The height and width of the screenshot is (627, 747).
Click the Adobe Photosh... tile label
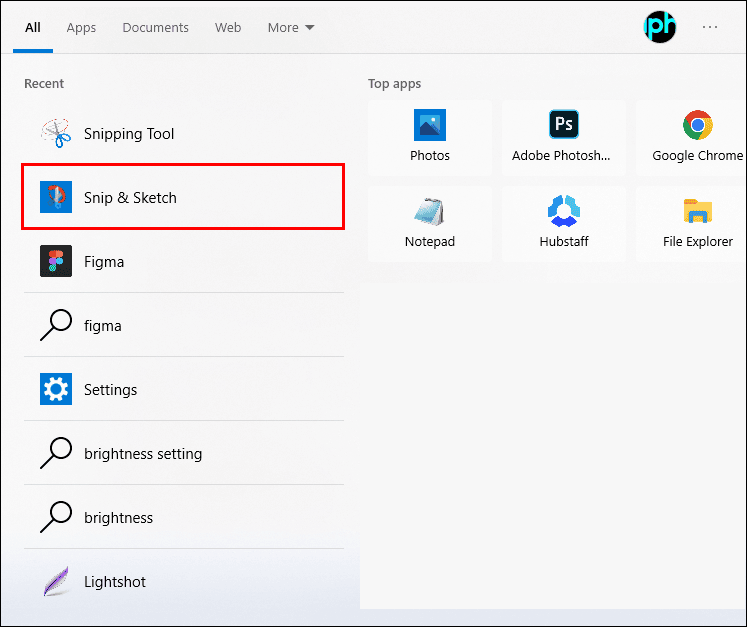[561, 155]
